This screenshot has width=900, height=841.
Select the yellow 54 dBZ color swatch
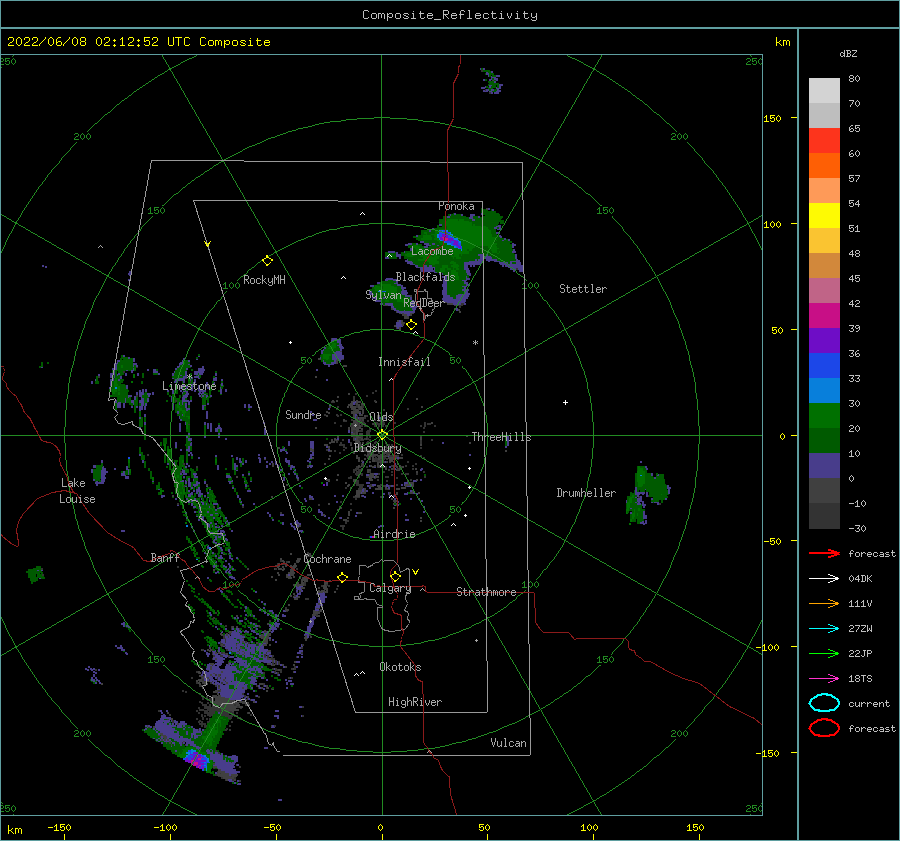[824, 216]
